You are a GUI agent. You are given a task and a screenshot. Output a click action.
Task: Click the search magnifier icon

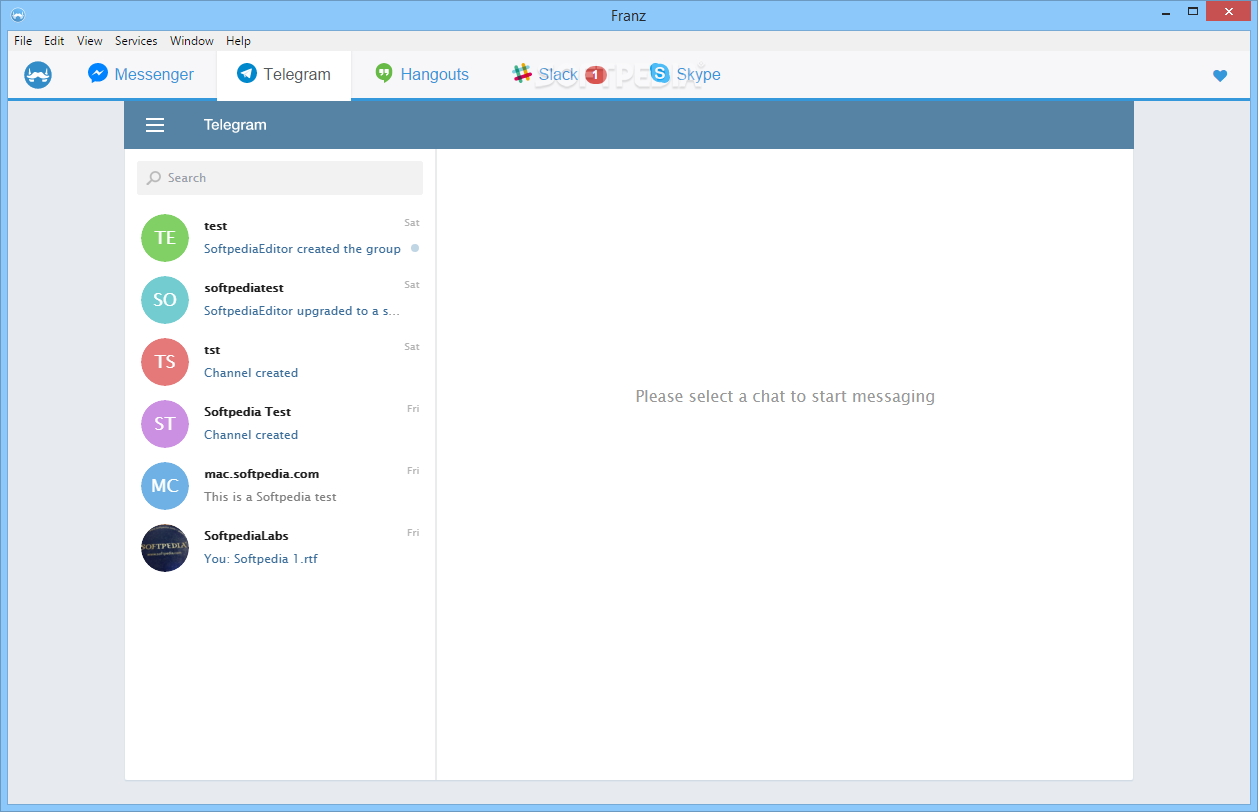coord(154,178)
